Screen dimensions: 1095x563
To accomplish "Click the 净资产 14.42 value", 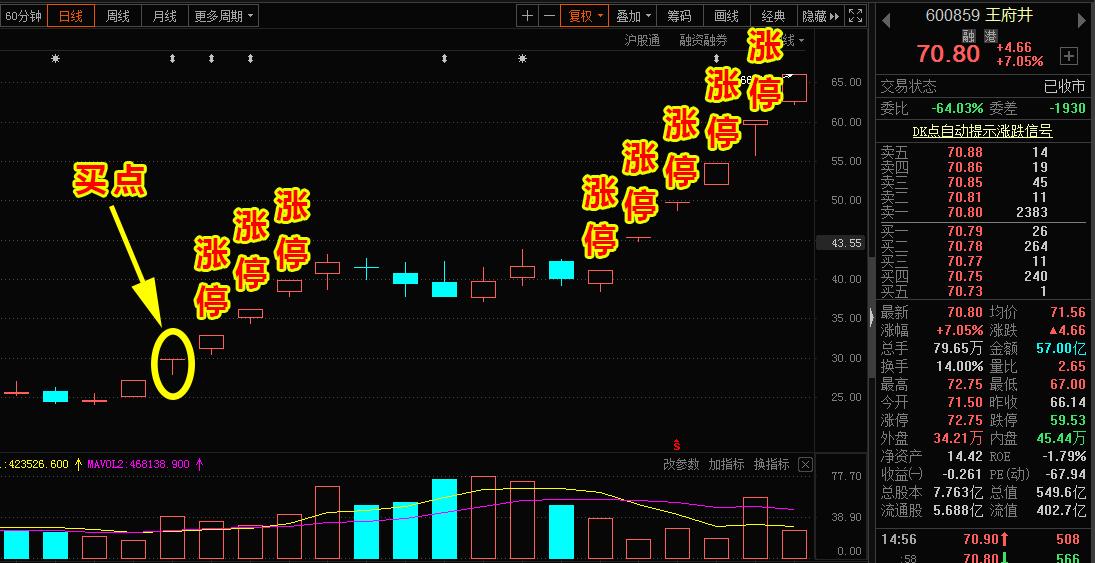I will pyautogui.click(x=964, y=457).
